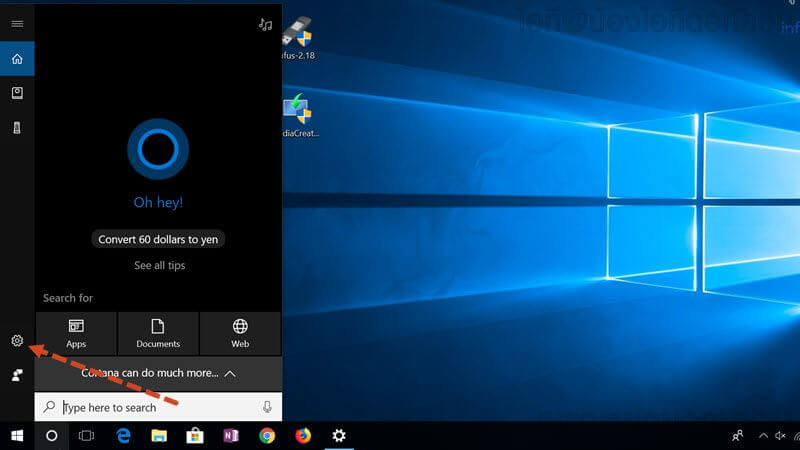Open Settings app on the taskbar

[339, 436]
